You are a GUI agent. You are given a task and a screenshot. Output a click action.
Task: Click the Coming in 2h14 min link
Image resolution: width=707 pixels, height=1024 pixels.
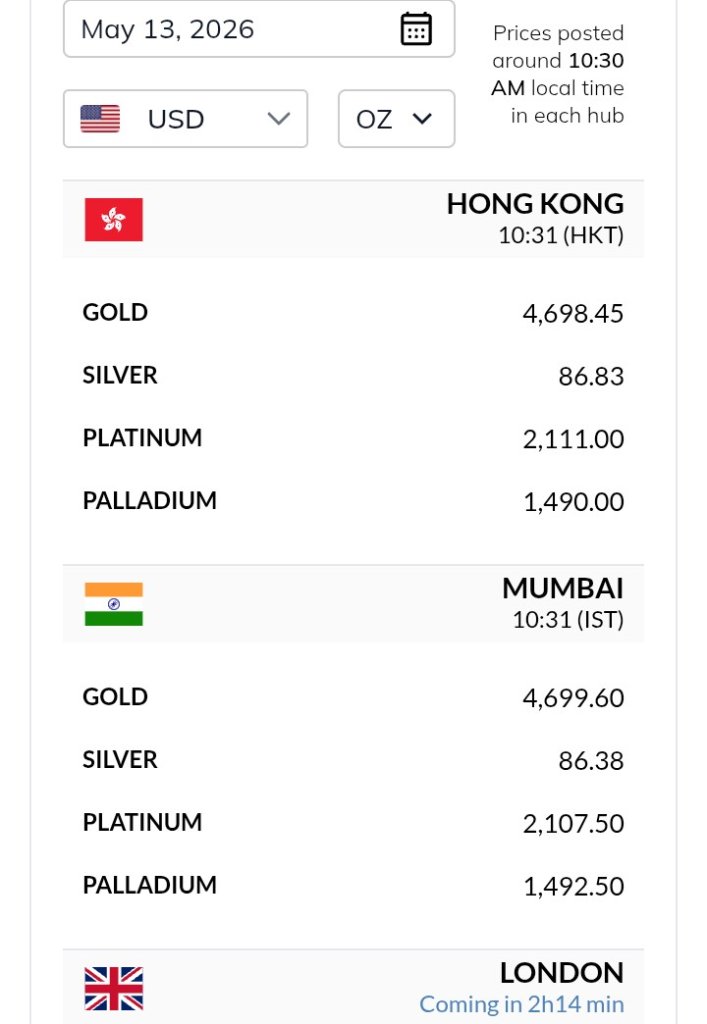(522, 1004)
